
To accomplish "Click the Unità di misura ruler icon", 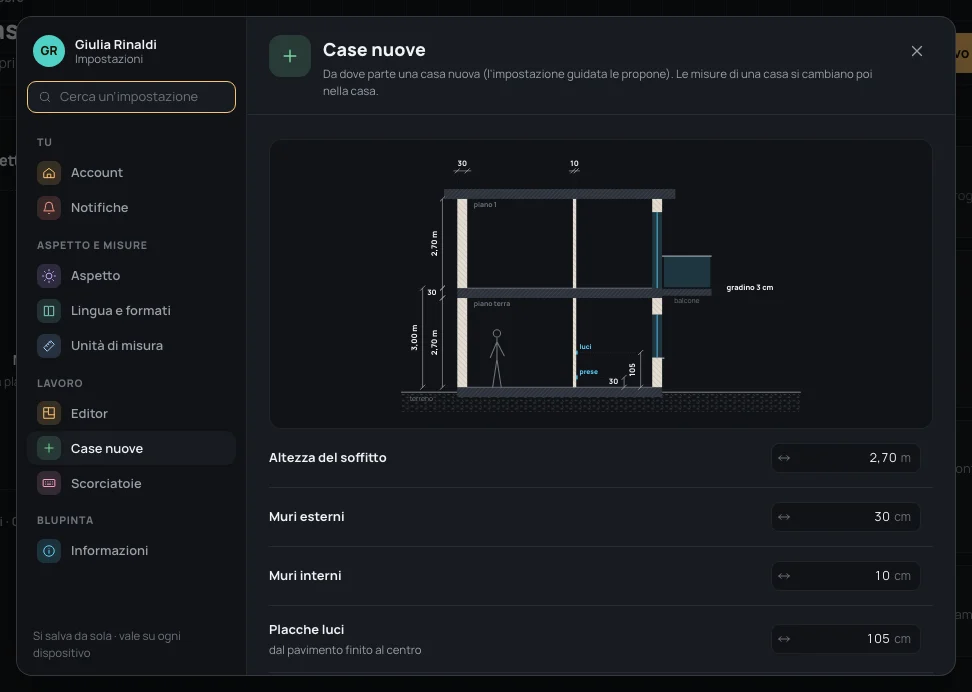I will (49, 346).
